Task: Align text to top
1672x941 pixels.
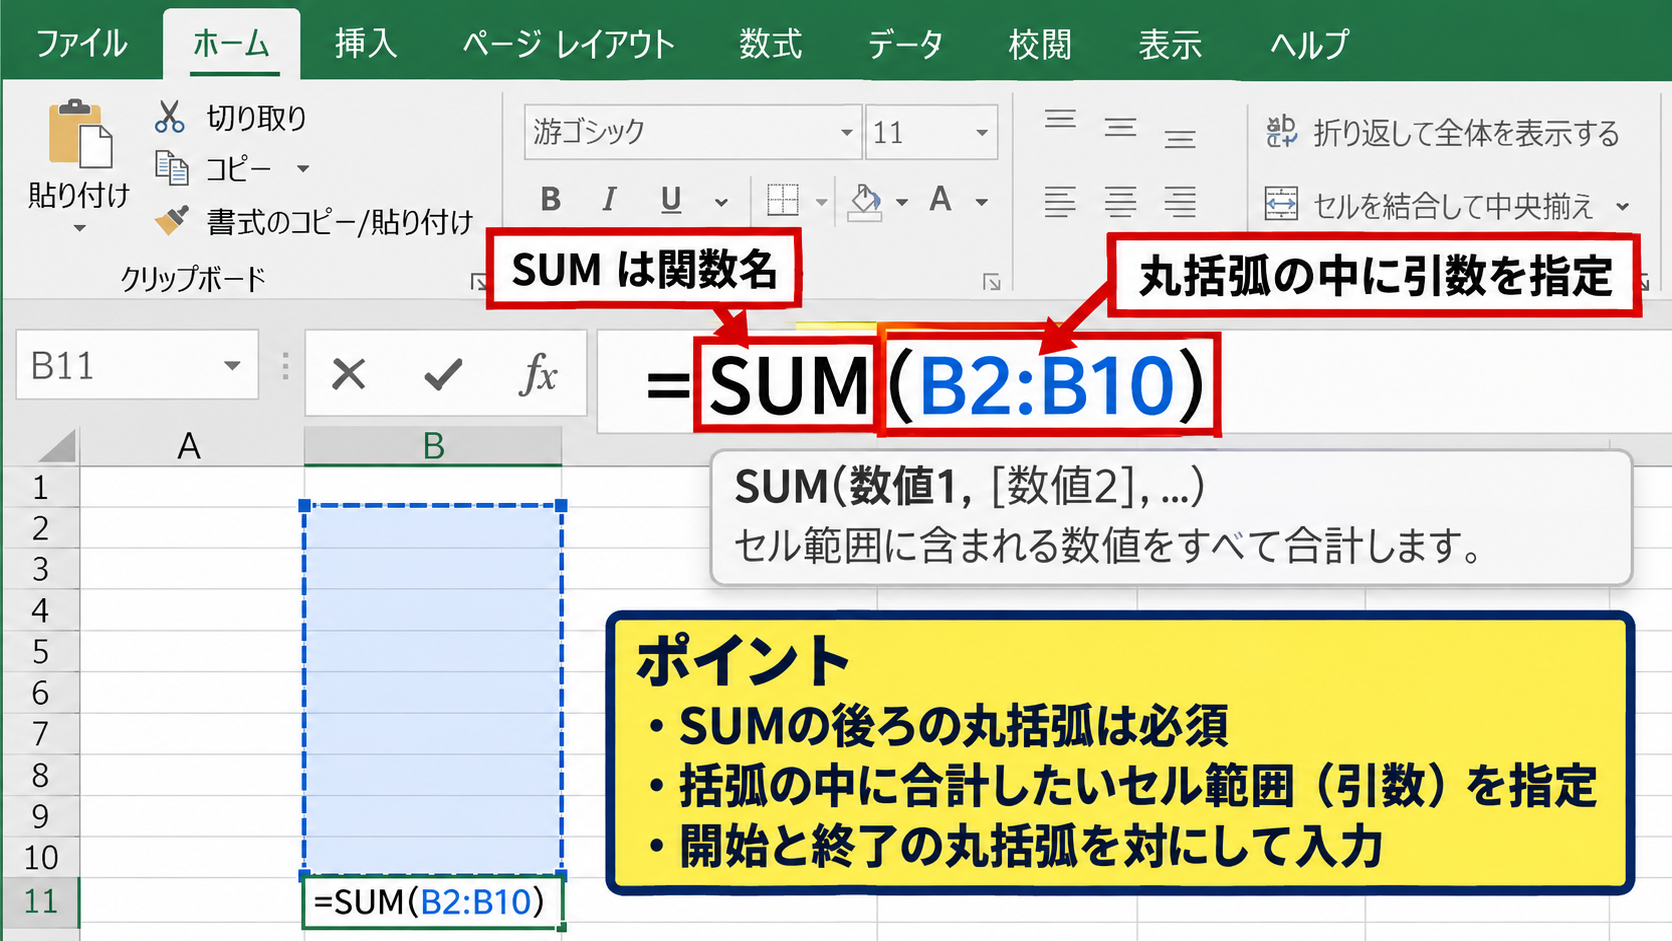Action: [x=1060, y=120]
